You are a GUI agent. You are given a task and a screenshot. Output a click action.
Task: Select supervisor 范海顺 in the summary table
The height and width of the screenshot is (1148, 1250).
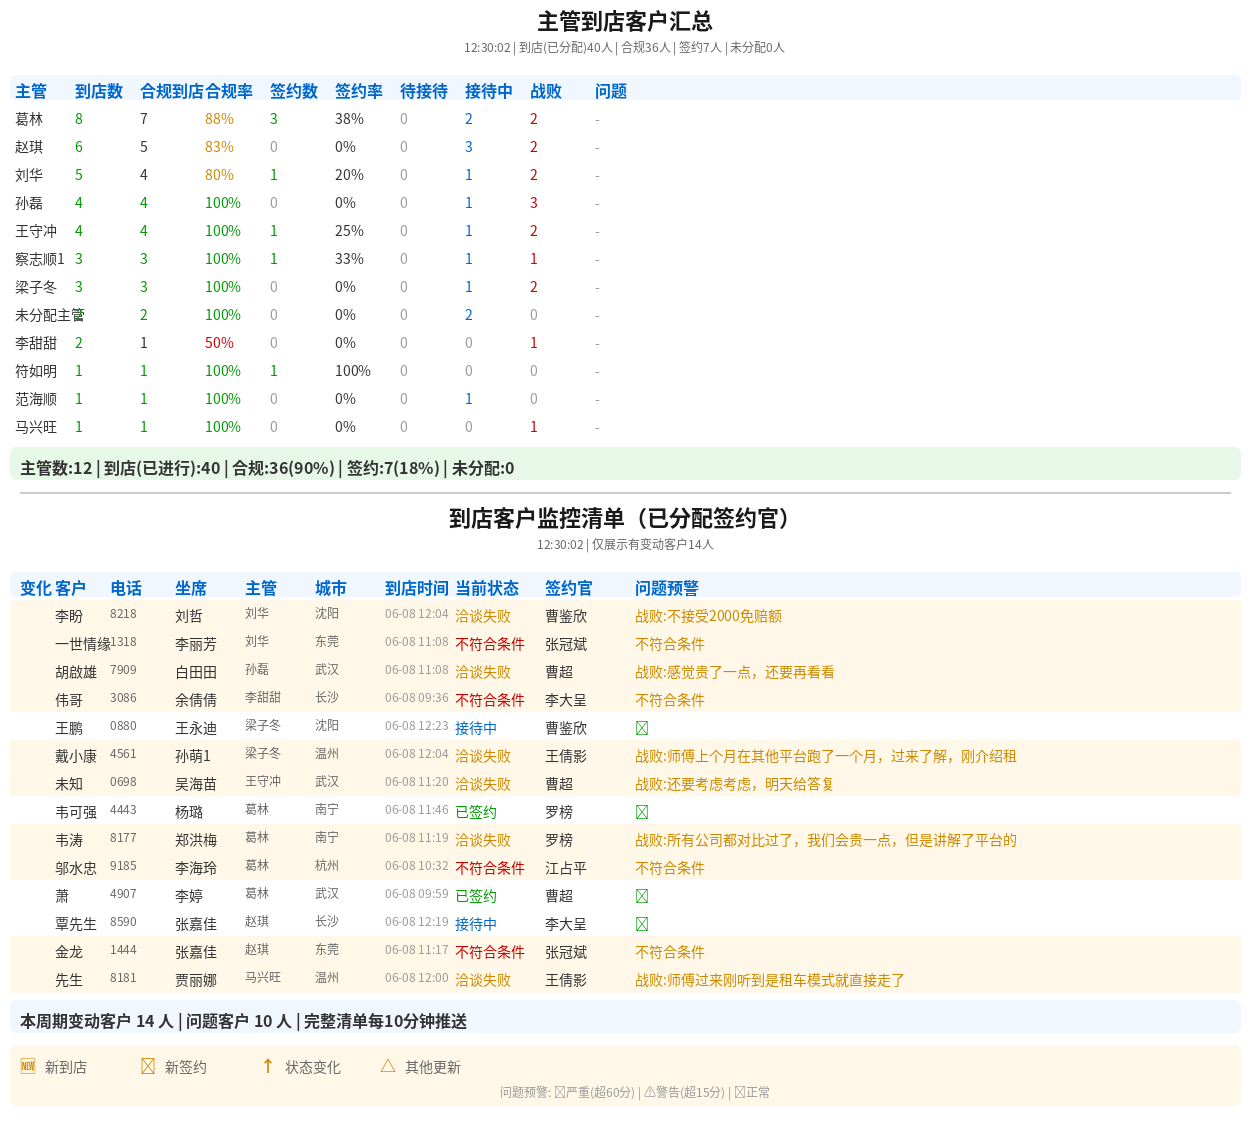pos(36,399)
